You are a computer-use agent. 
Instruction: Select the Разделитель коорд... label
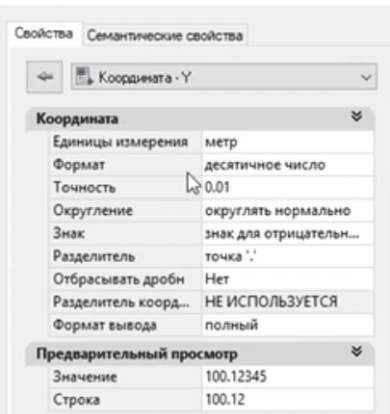121,302
